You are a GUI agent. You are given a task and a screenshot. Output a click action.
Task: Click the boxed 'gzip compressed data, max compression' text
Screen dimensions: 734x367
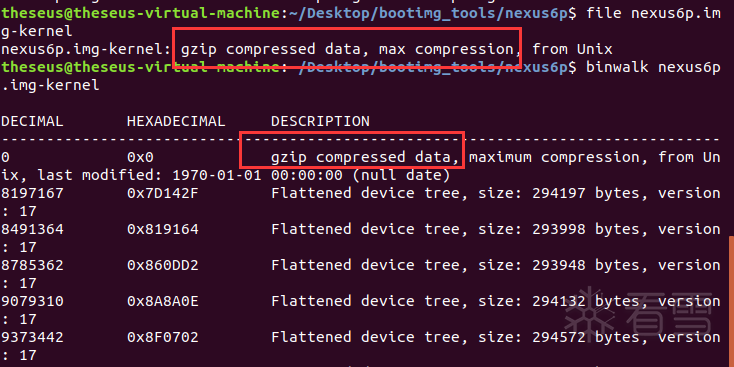pos(348,49)
